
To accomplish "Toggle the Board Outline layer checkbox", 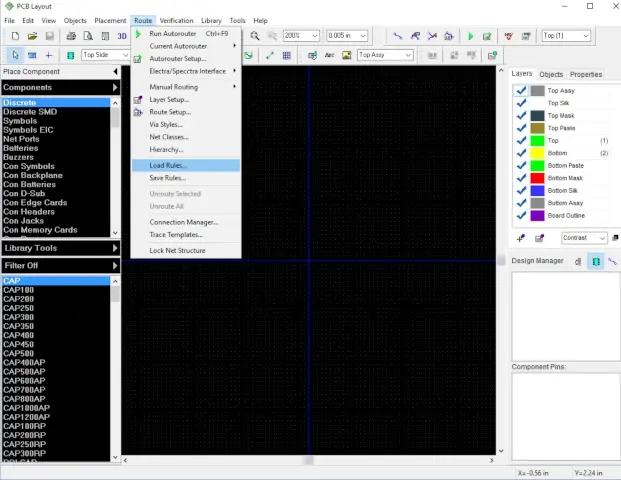I will coord(521,215).
